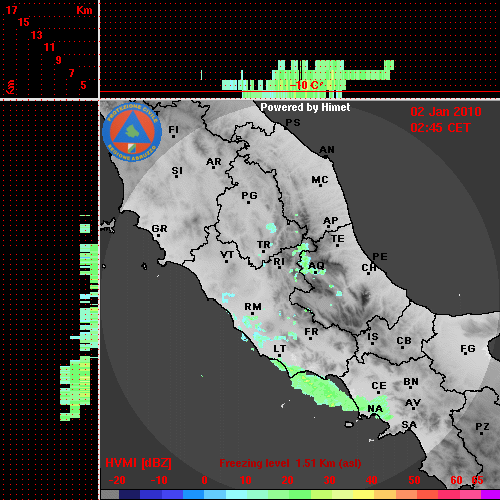Click the dark blue color bar segment
This screenshot has height=500, width=500.
[129, 494]
